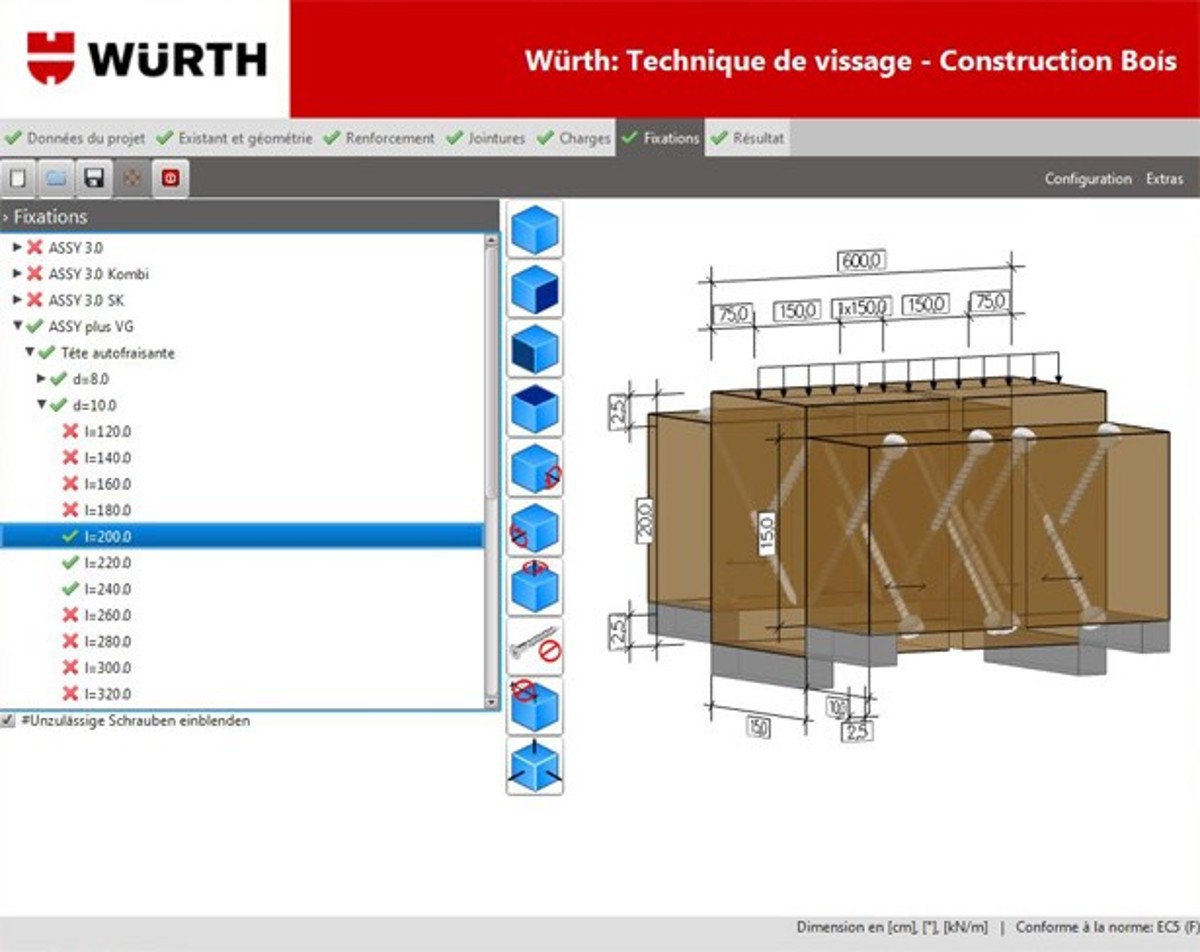
Task: Click the 1x150,0 spacing dimension label
Action: click(860, 307)
